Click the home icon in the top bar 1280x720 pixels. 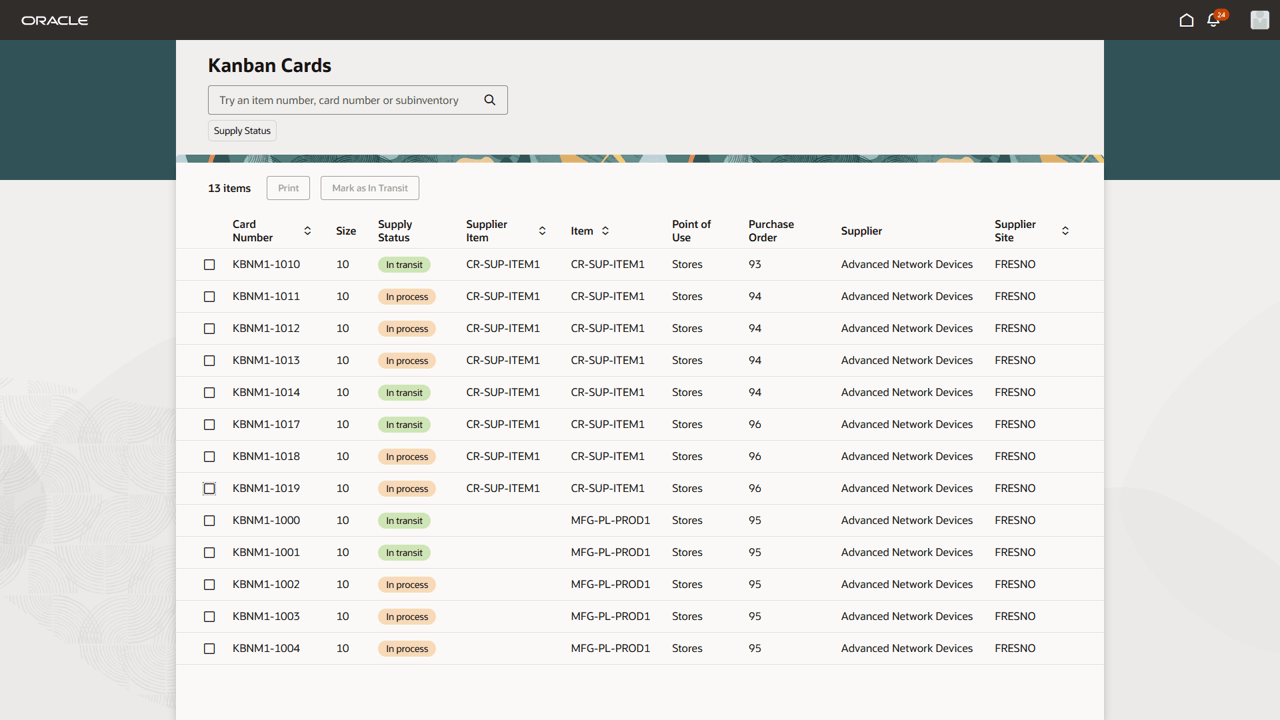point(1186,19)
